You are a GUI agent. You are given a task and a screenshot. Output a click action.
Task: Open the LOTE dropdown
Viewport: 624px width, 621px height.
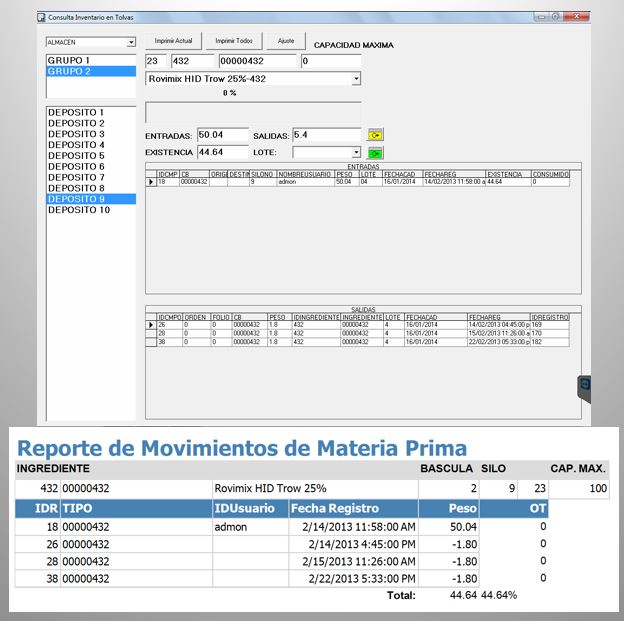tap(356, 152)
